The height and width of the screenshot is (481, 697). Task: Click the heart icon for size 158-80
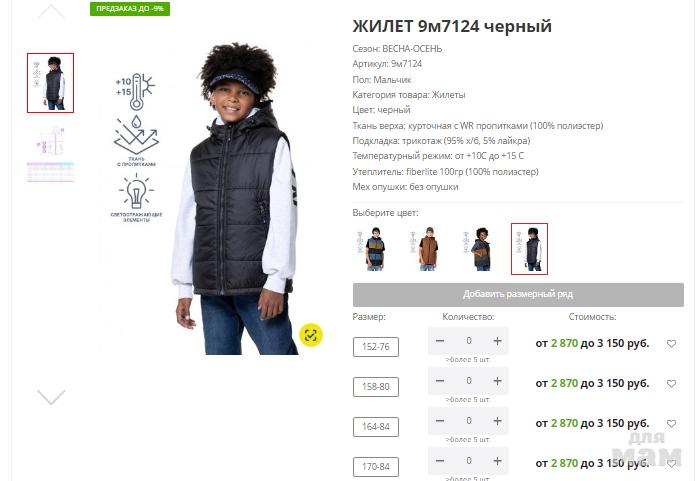[x=671, y=384]
